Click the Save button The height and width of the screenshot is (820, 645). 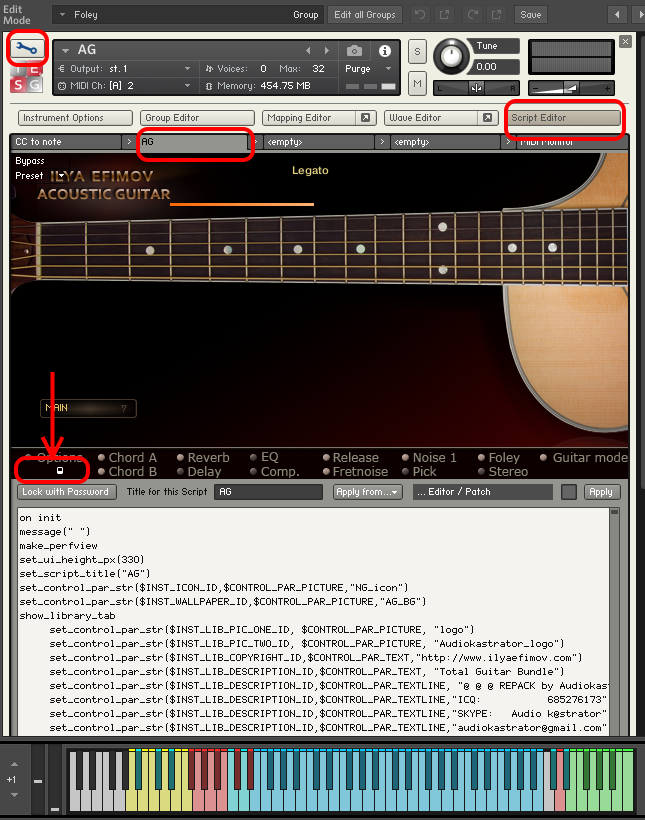530,15
